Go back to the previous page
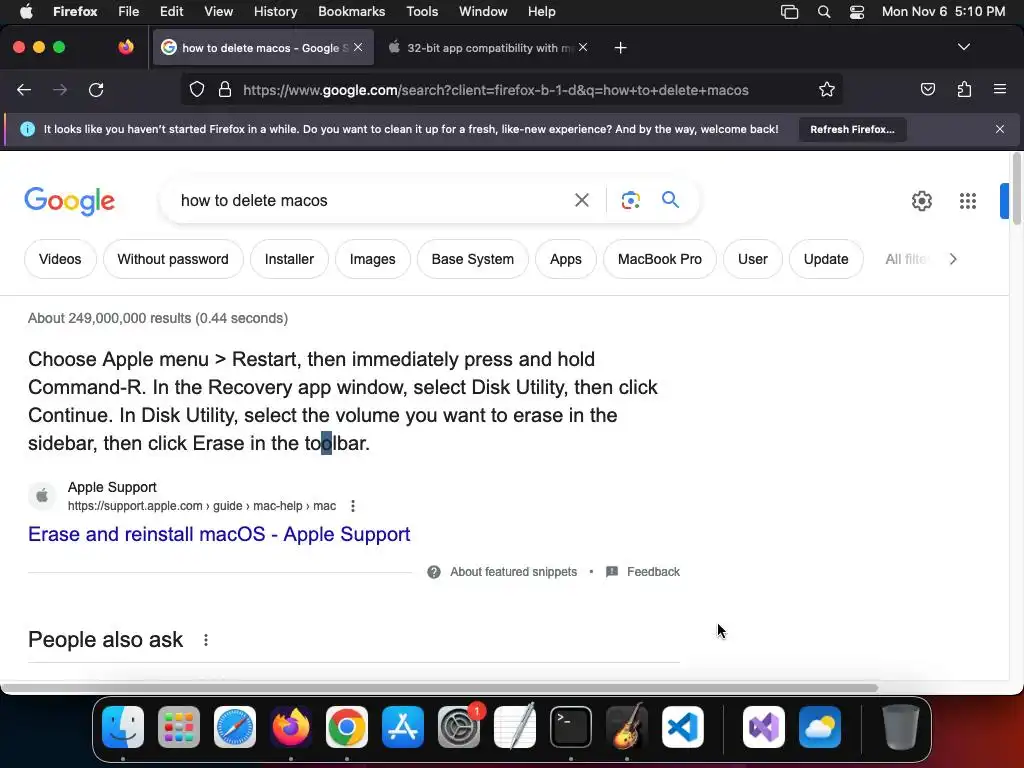Image resolution: width=1024 pixels, height=768 pixels. tap(24, 90)
